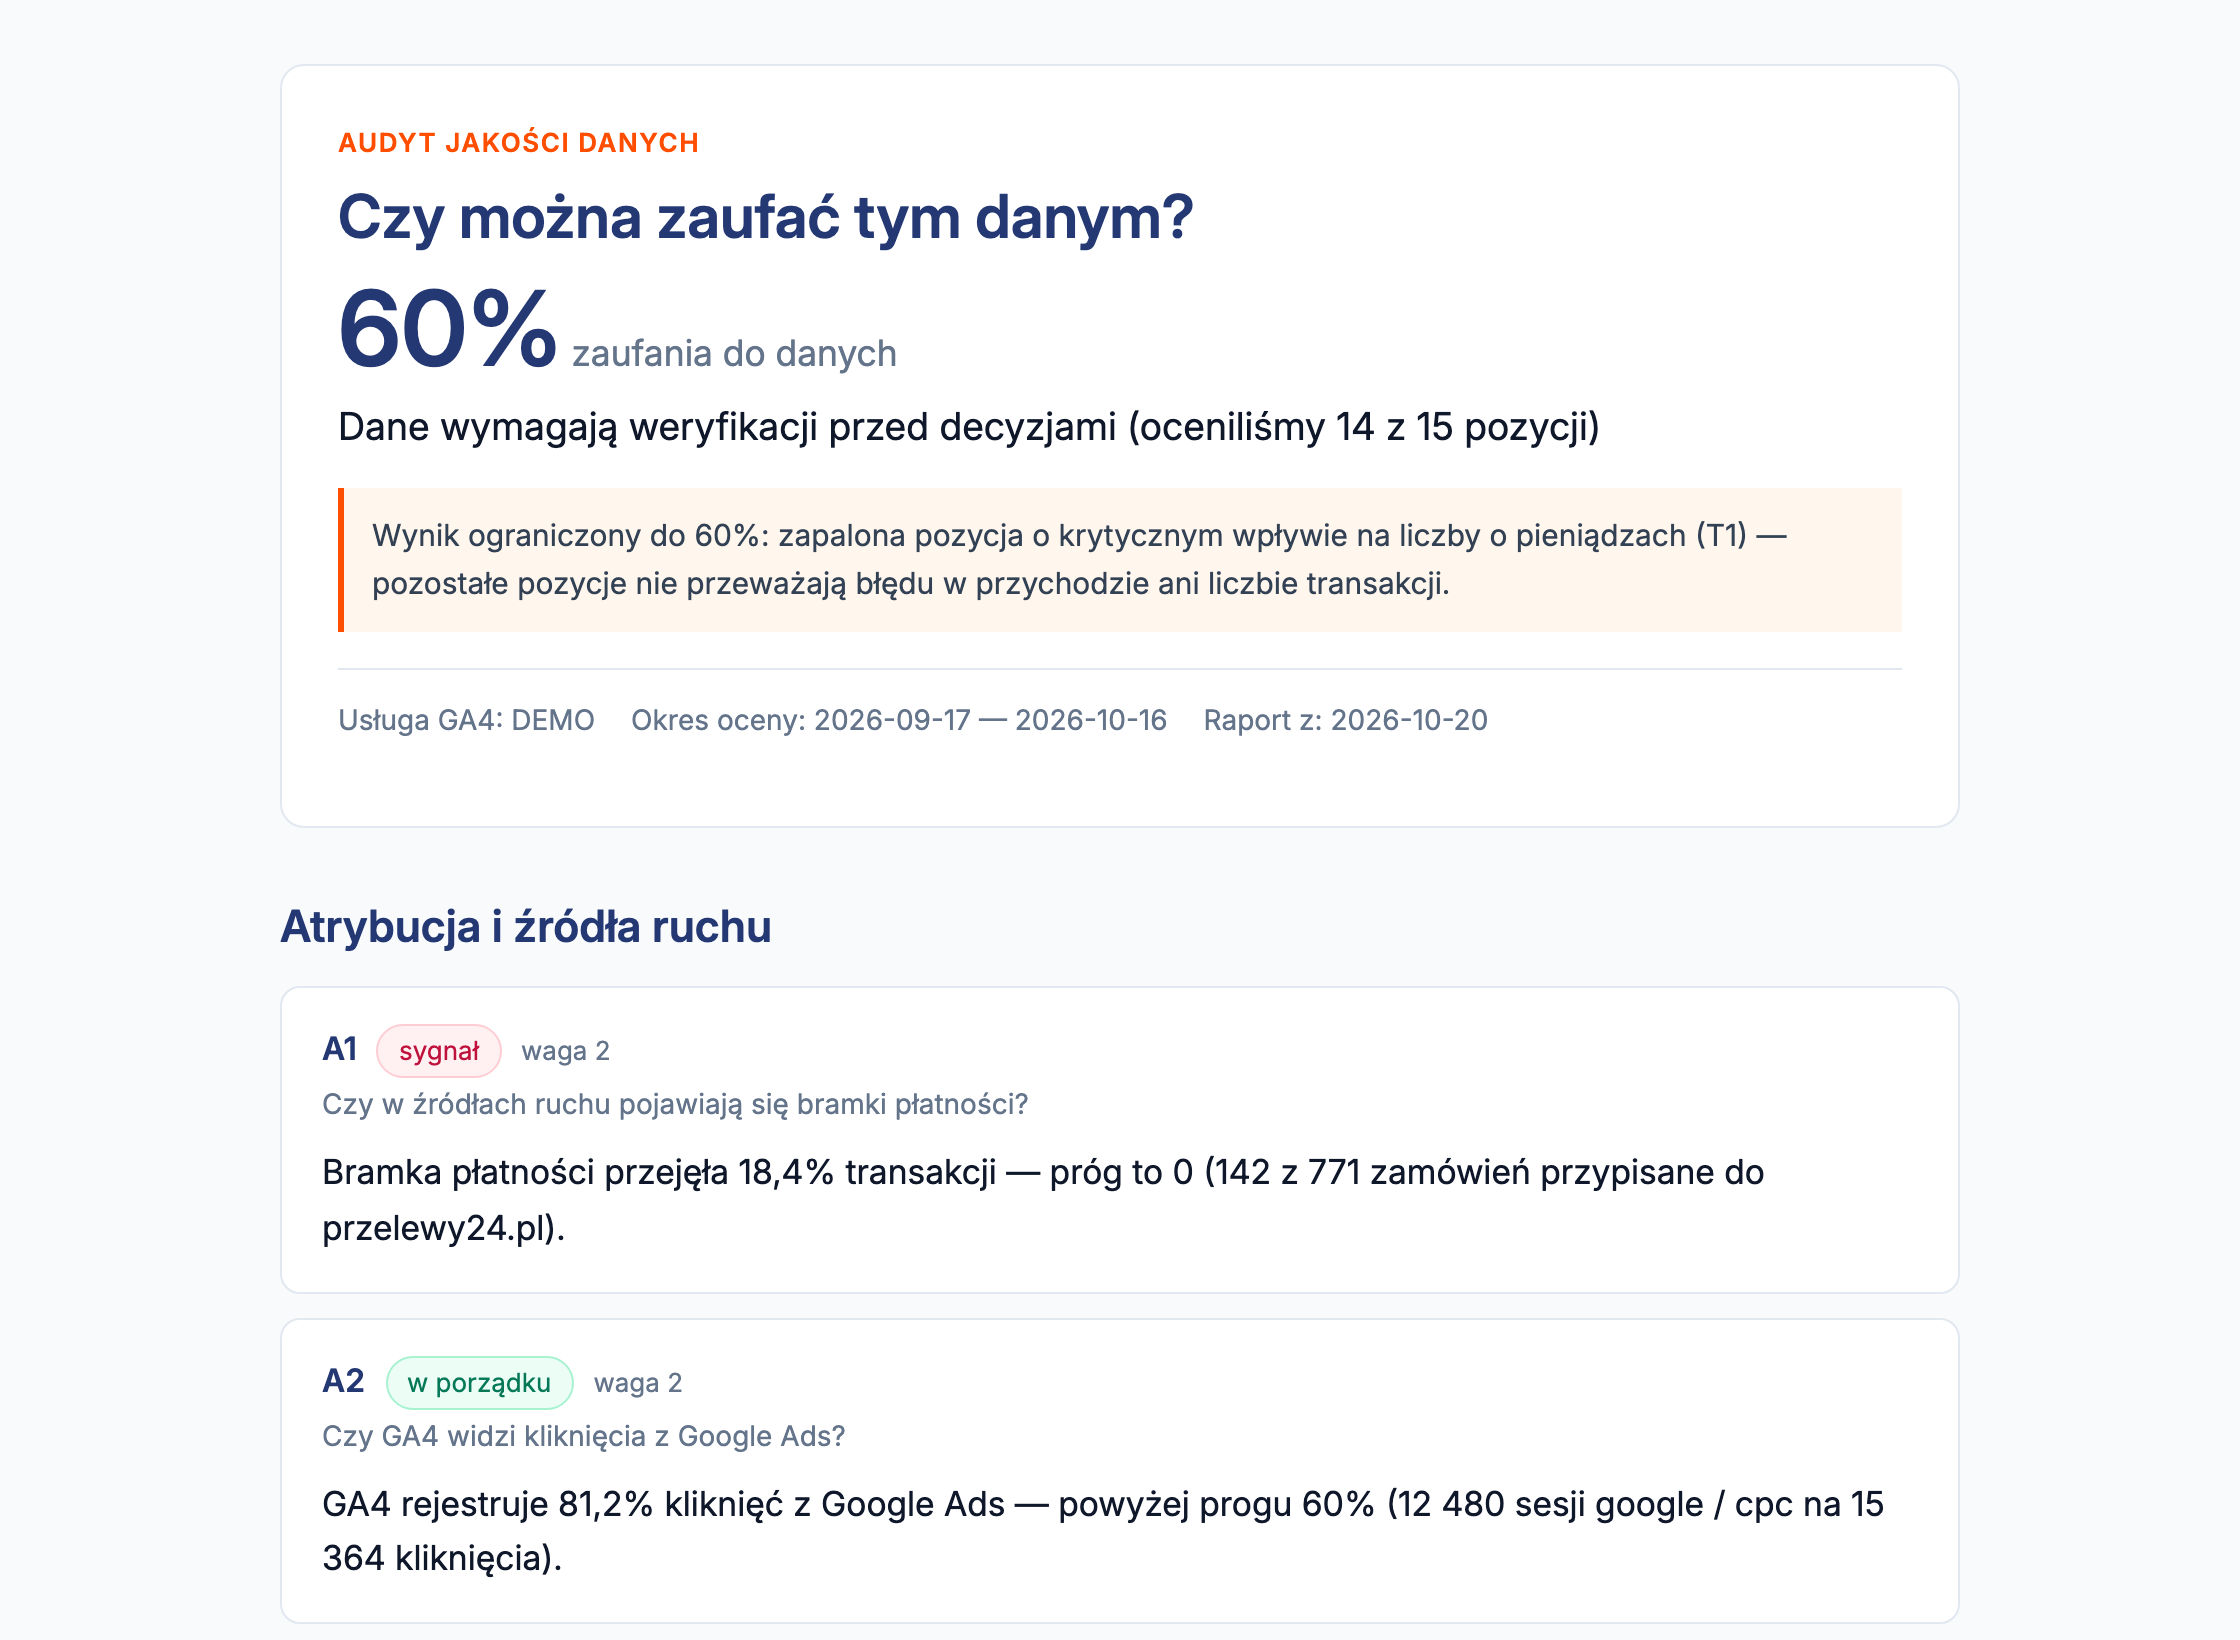Click the A2 item identifier
The height and width of the screenshot is (1640, 2240).
[343, 1381]
